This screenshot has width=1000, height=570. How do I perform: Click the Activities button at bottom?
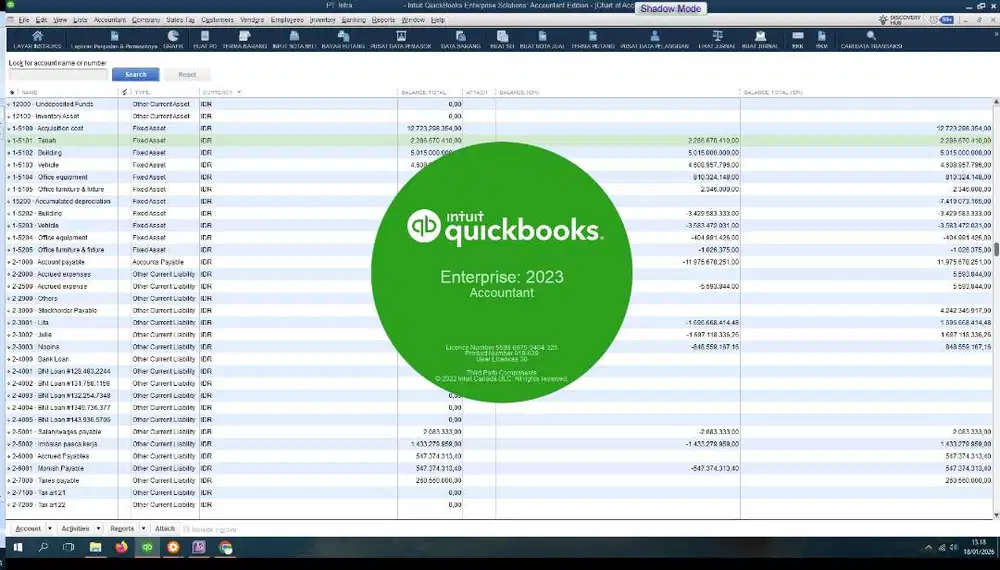pos(75,529)
